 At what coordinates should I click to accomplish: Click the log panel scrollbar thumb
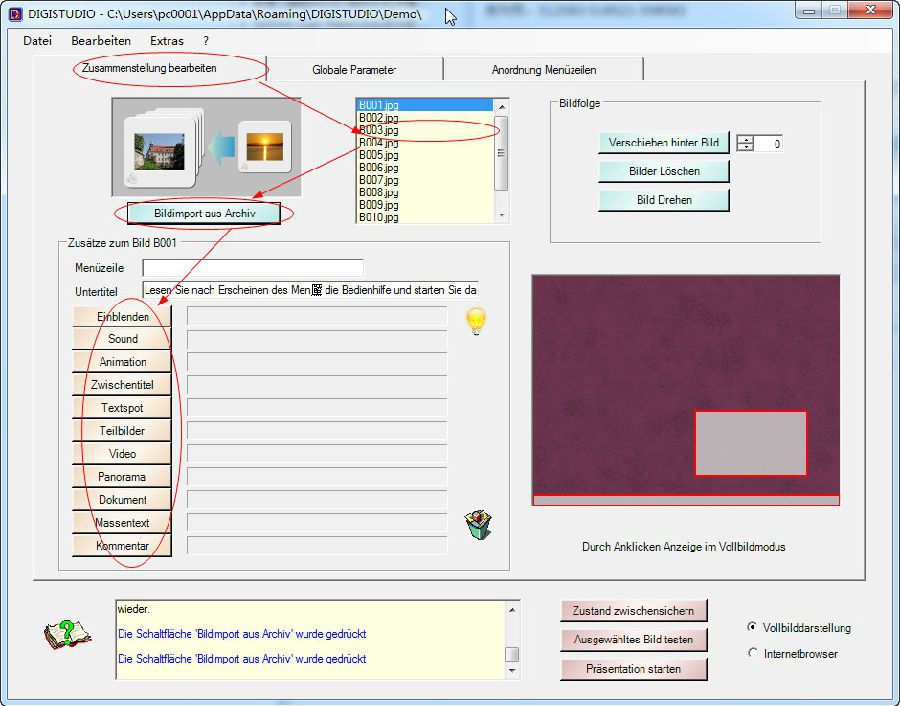coord(512,654)
